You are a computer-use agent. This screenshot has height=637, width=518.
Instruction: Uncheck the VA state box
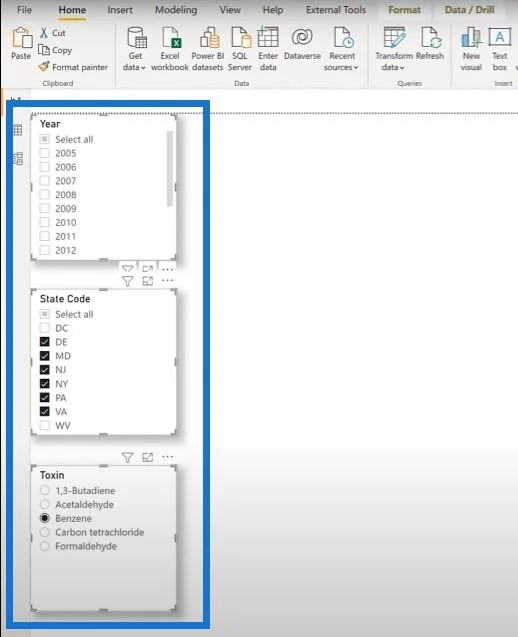coord(45,412)
